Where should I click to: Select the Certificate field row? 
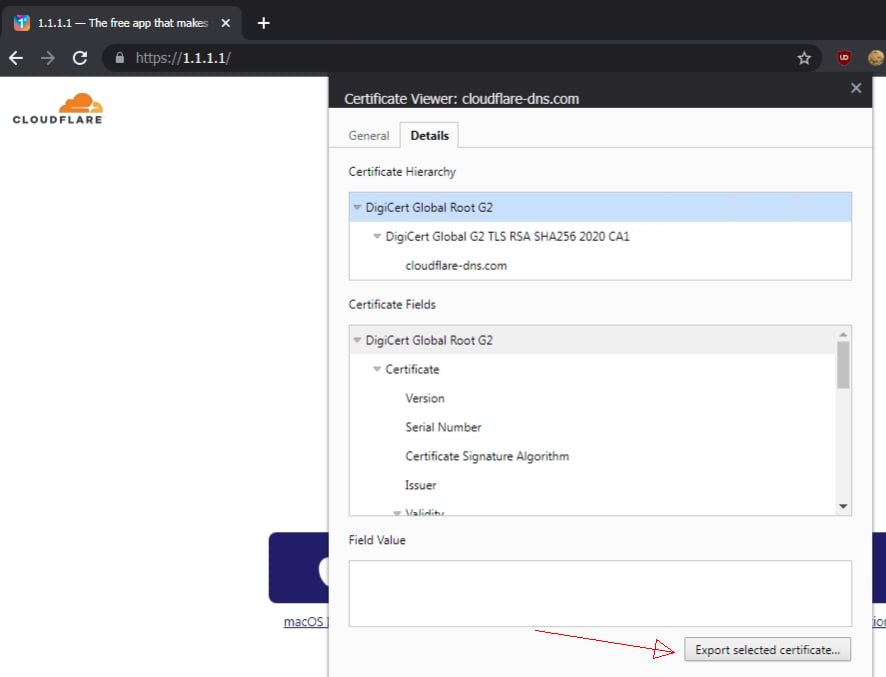pyautogui.click(x=592, y=369)
